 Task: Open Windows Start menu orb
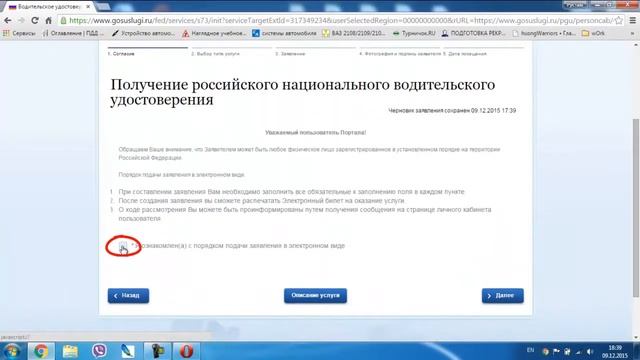(12, 351)
